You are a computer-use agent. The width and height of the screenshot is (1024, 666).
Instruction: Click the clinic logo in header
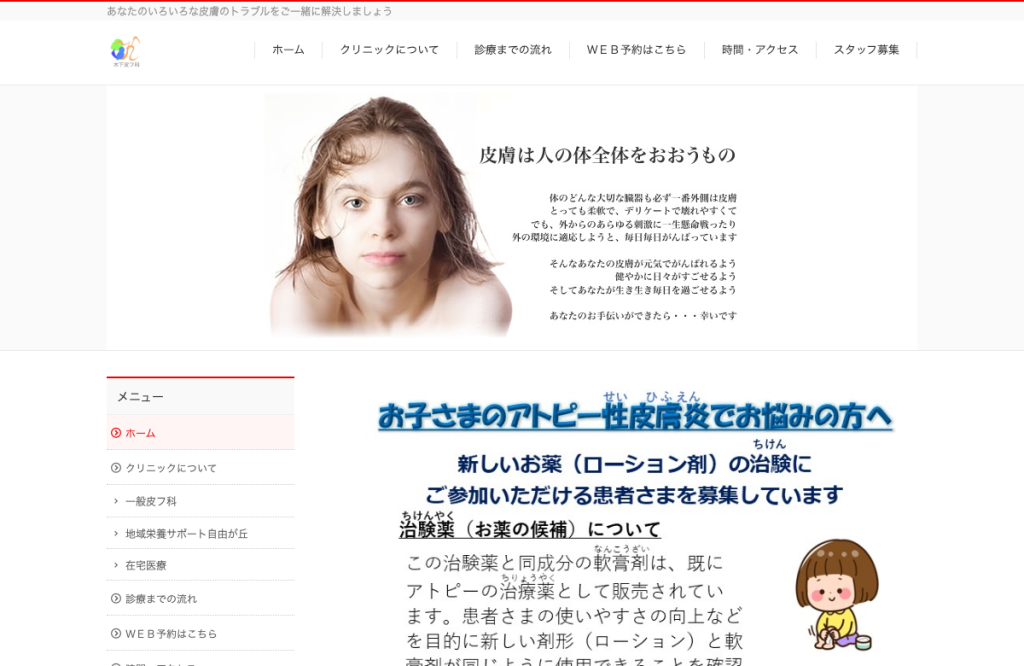click(x=125, y=52)
